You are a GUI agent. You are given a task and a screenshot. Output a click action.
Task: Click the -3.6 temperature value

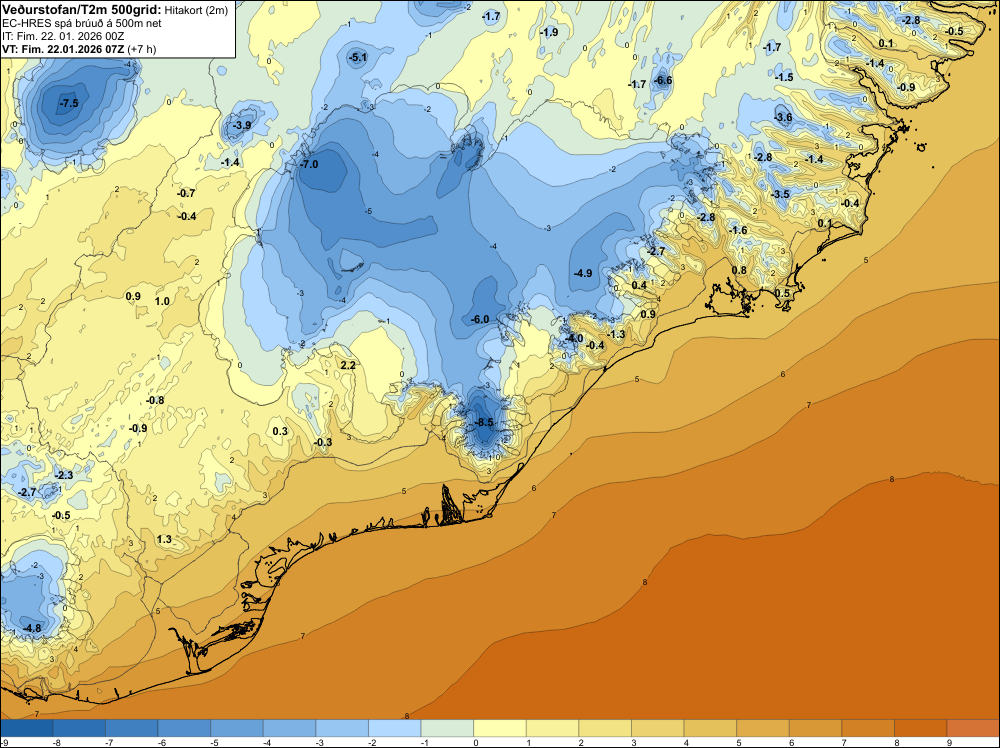click(x=783, y=117)
